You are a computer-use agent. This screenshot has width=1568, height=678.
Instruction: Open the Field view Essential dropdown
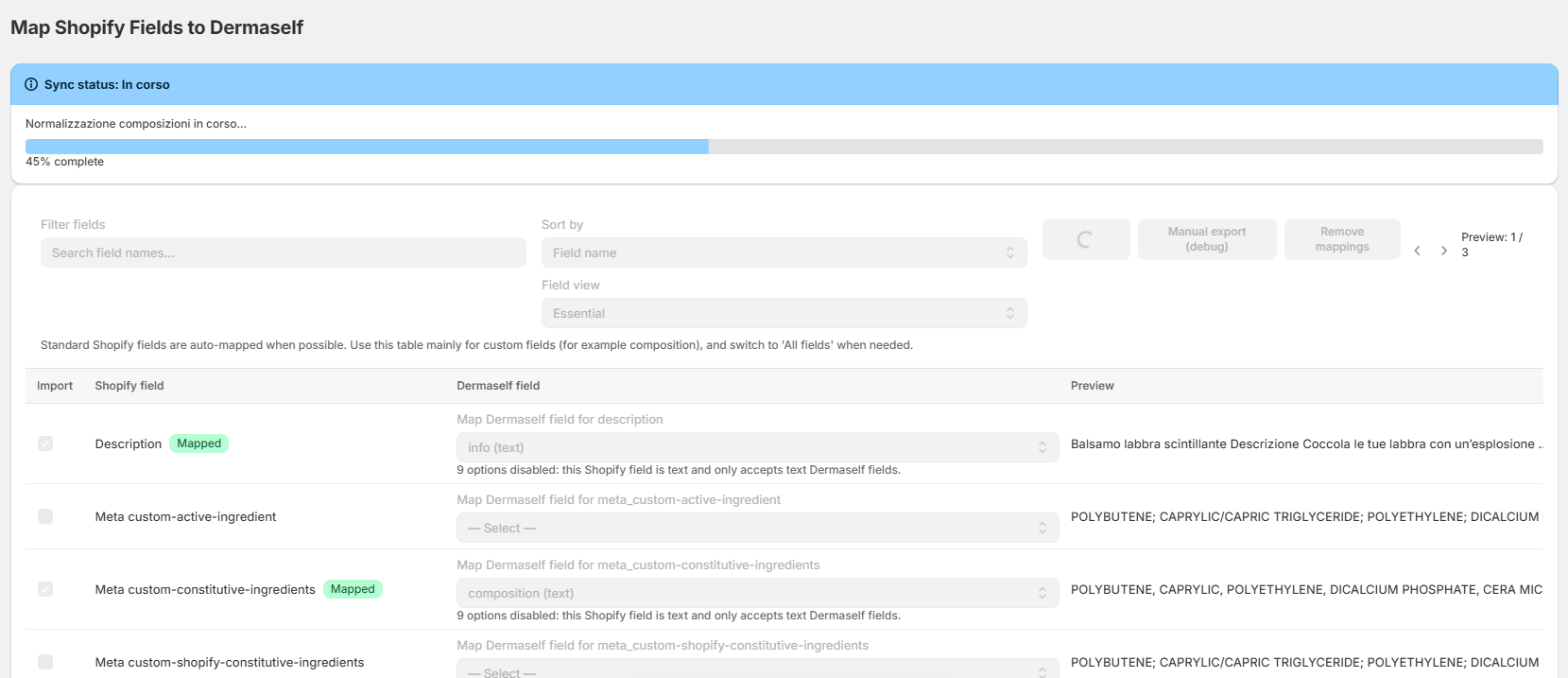pyautogui.click(x=784, y=313)
